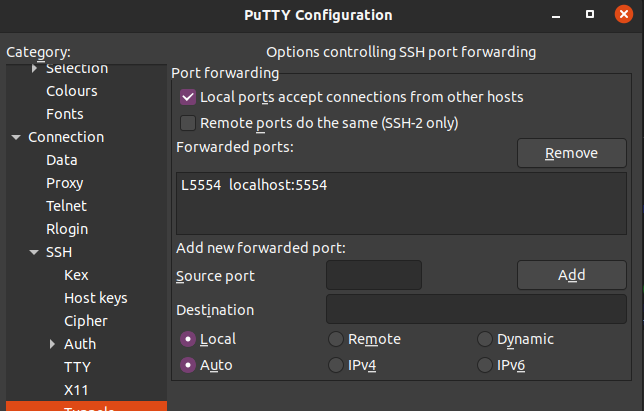Open the X11 category

coord(76,390)
